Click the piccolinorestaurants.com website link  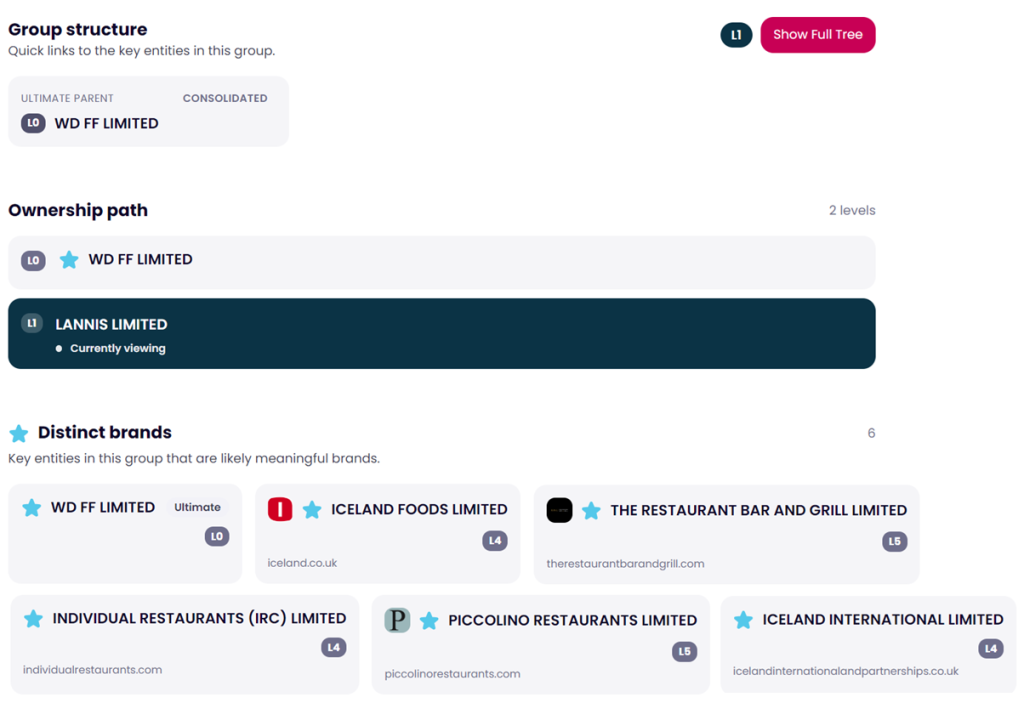tap(452, 674)
